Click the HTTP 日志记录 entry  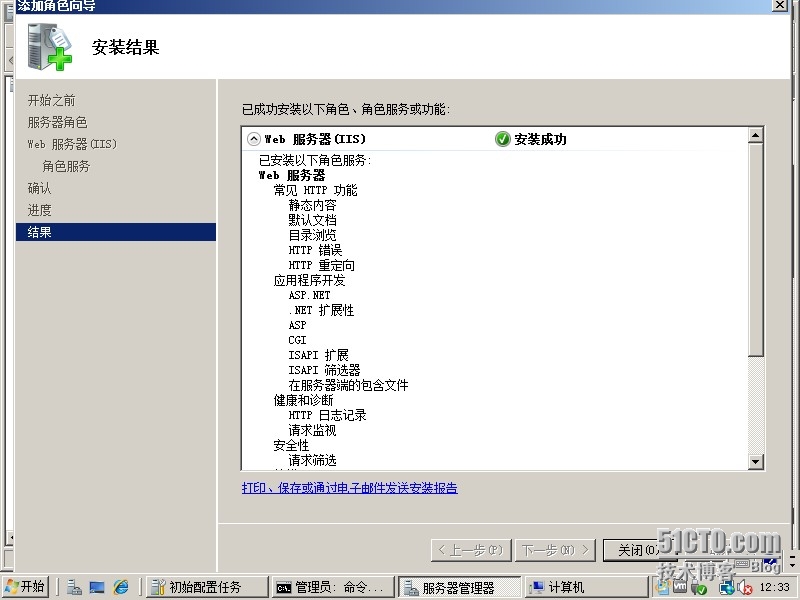click(327, 415)
